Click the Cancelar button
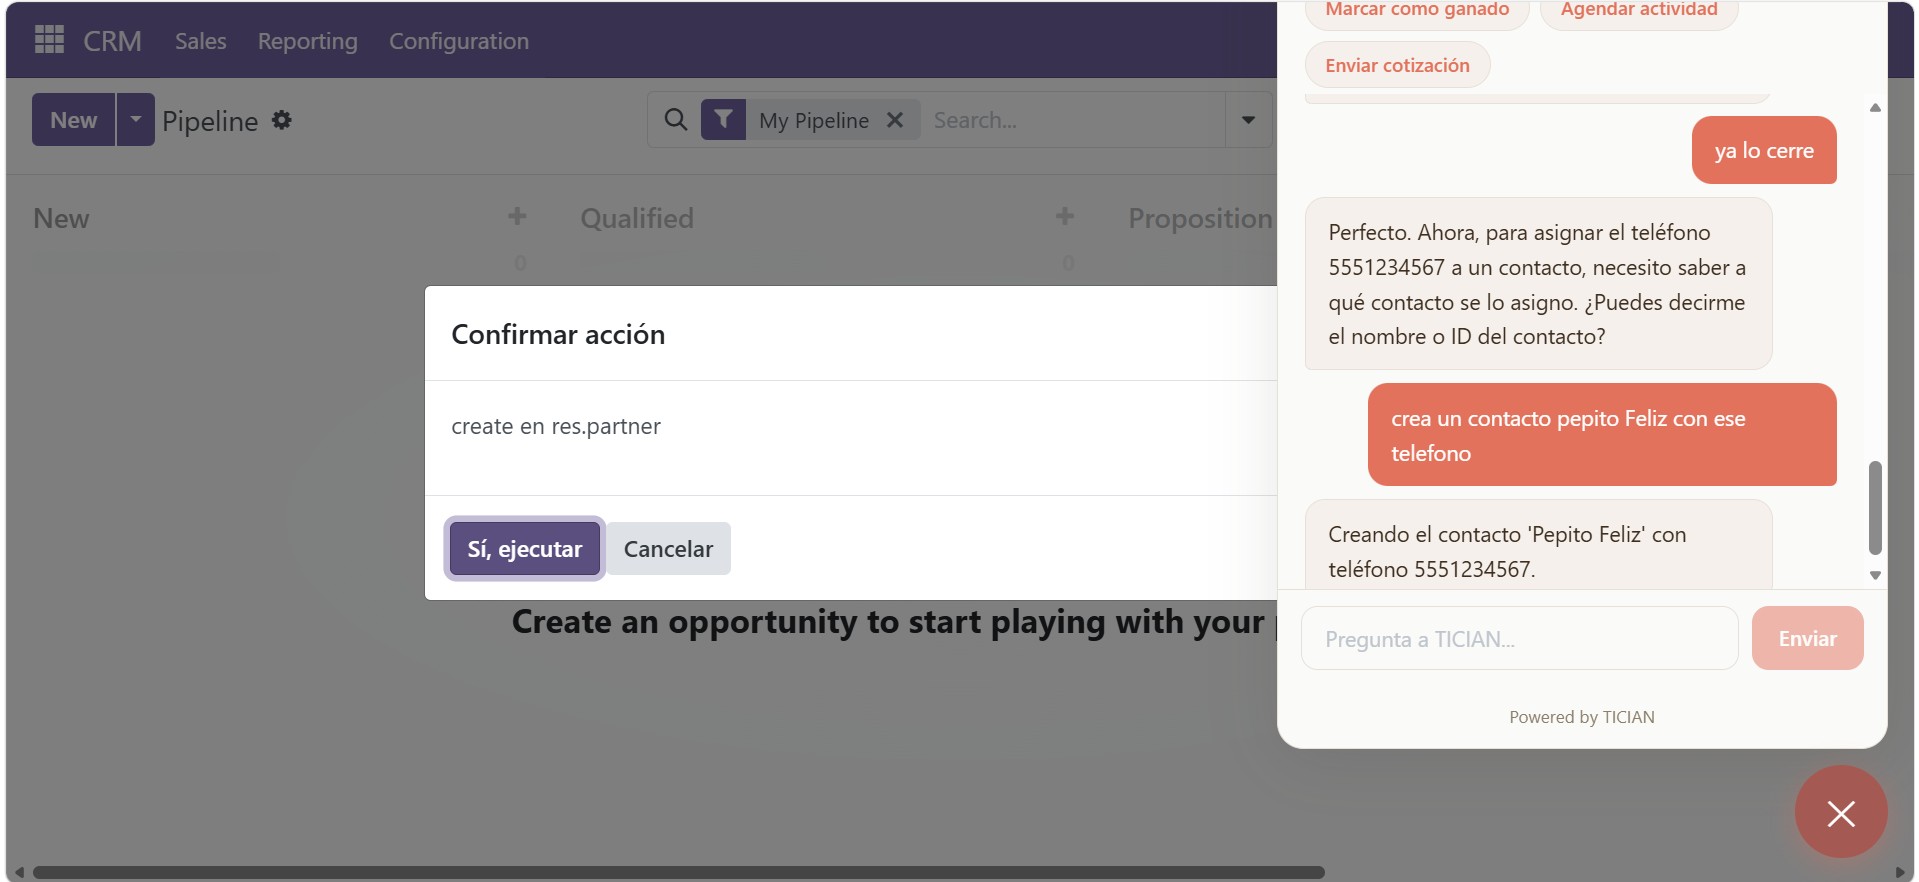Viewport: 1919px width, 882px height. (668, 549)
